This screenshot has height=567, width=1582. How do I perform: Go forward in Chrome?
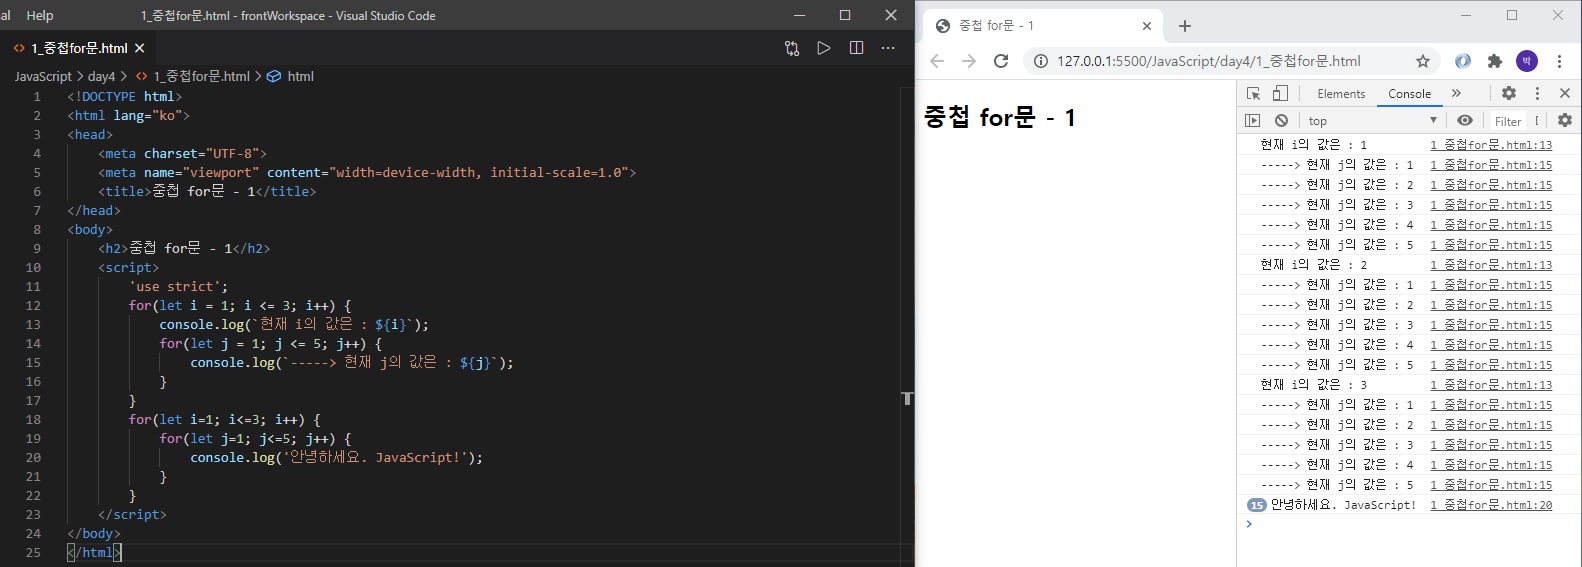click(x=969, y=61)
